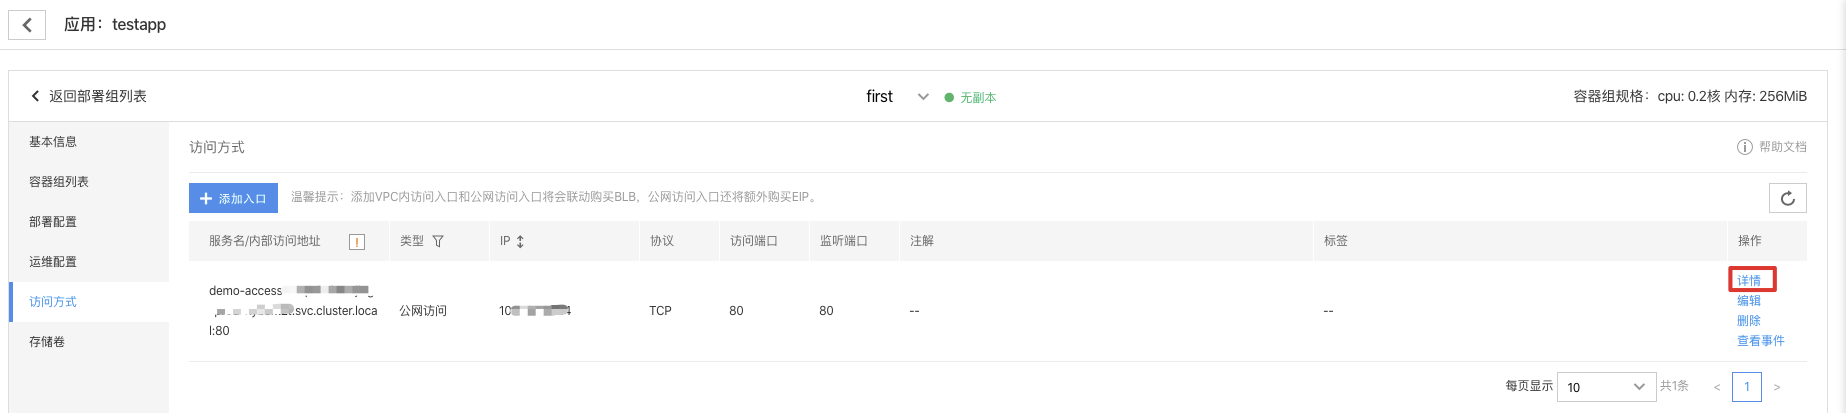
Task: Go to the previous page arrow
Action: coord(1717,387)
